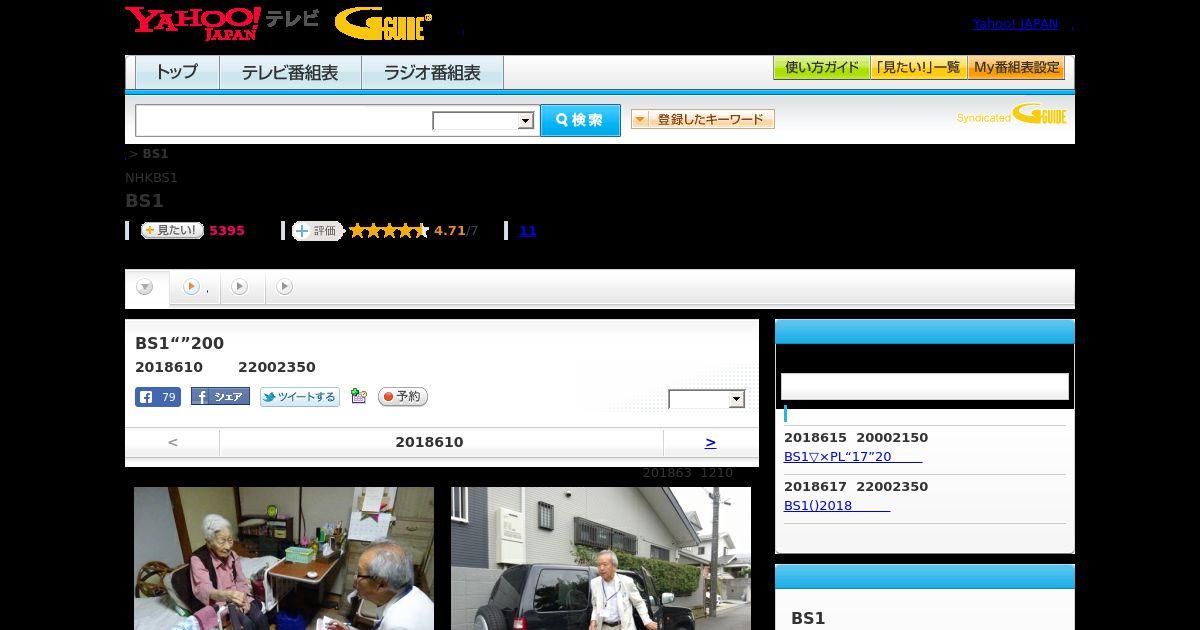
Task: Click the Facebook シェア button
Action: pos(220,397)
